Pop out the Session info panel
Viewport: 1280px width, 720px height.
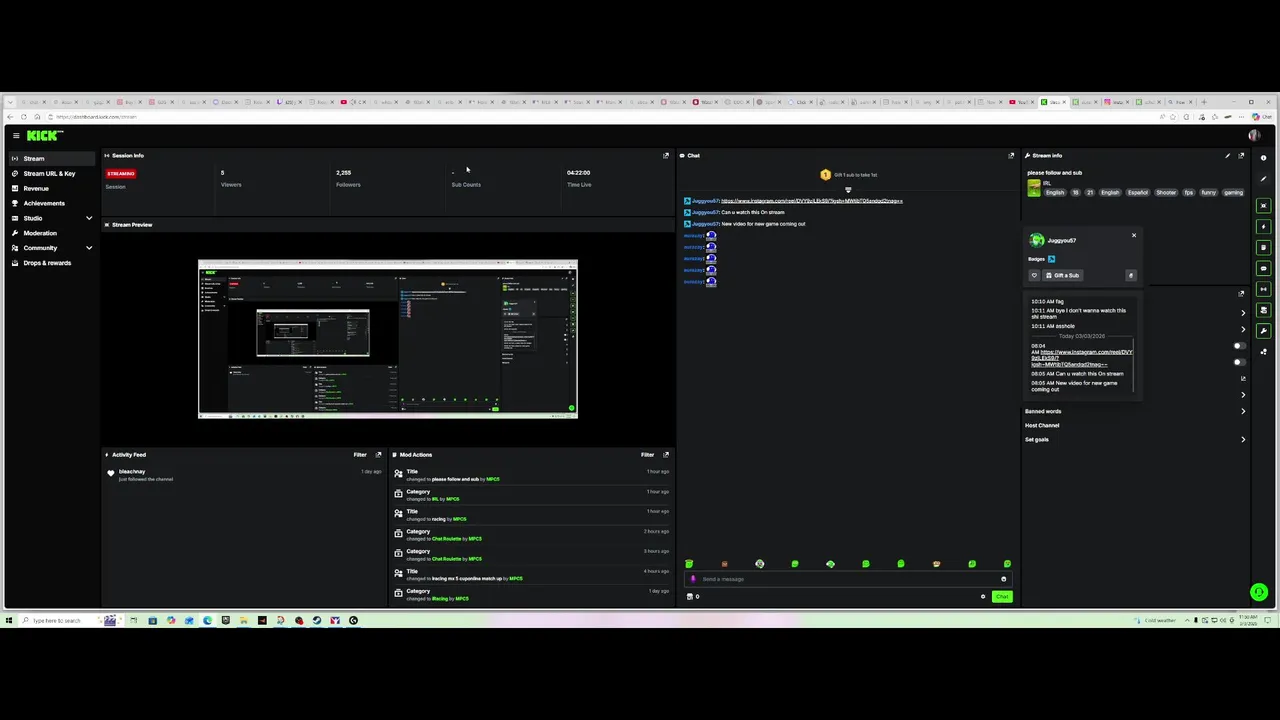[x=666, y=155]
